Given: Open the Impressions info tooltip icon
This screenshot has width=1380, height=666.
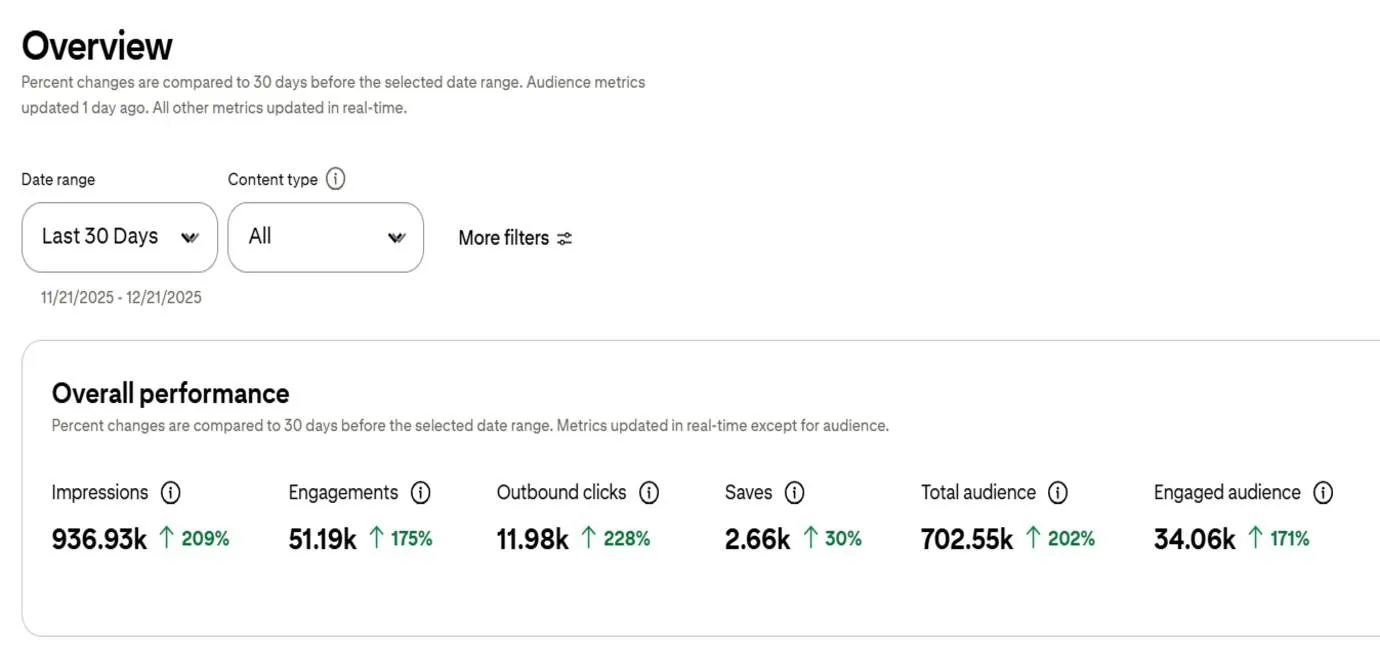Looking at the screenshot, I should (x=171, y=493).
